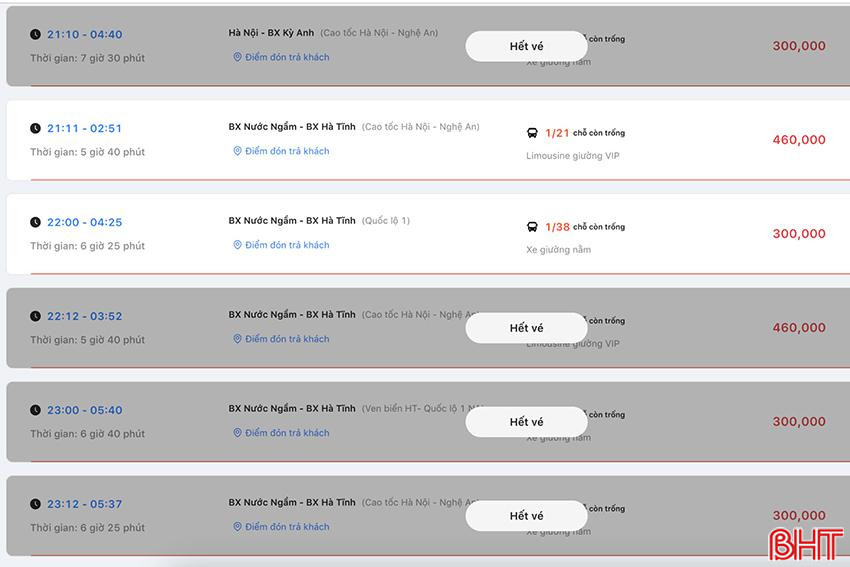Click Hết vé button on 21:10 trip

click(x=526, y=46)
